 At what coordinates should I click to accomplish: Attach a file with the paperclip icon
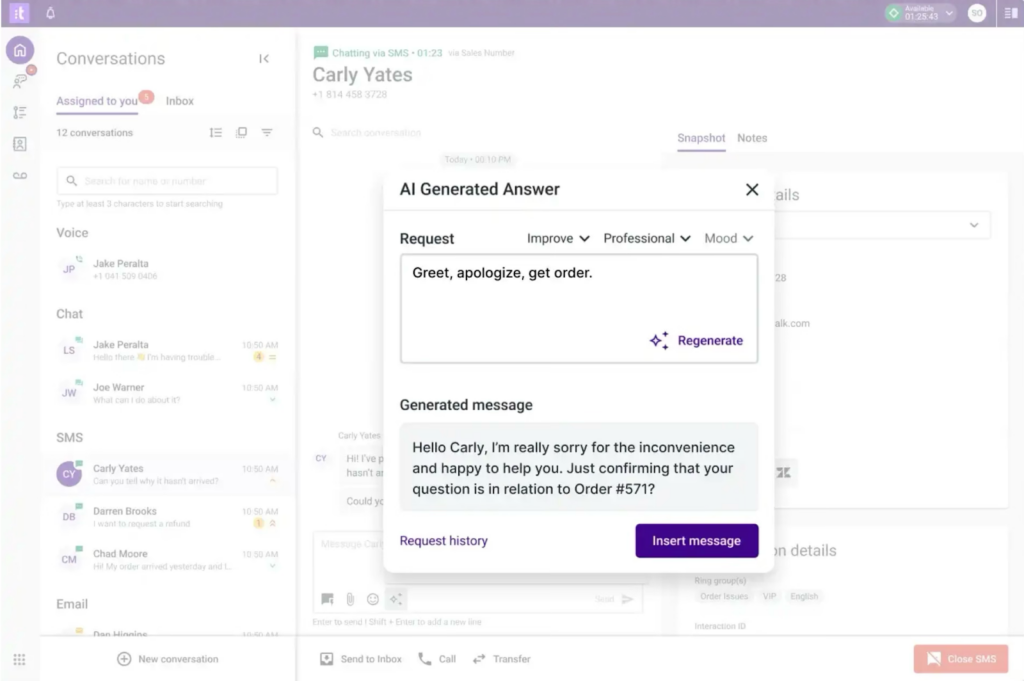click(x=350, y=598)
